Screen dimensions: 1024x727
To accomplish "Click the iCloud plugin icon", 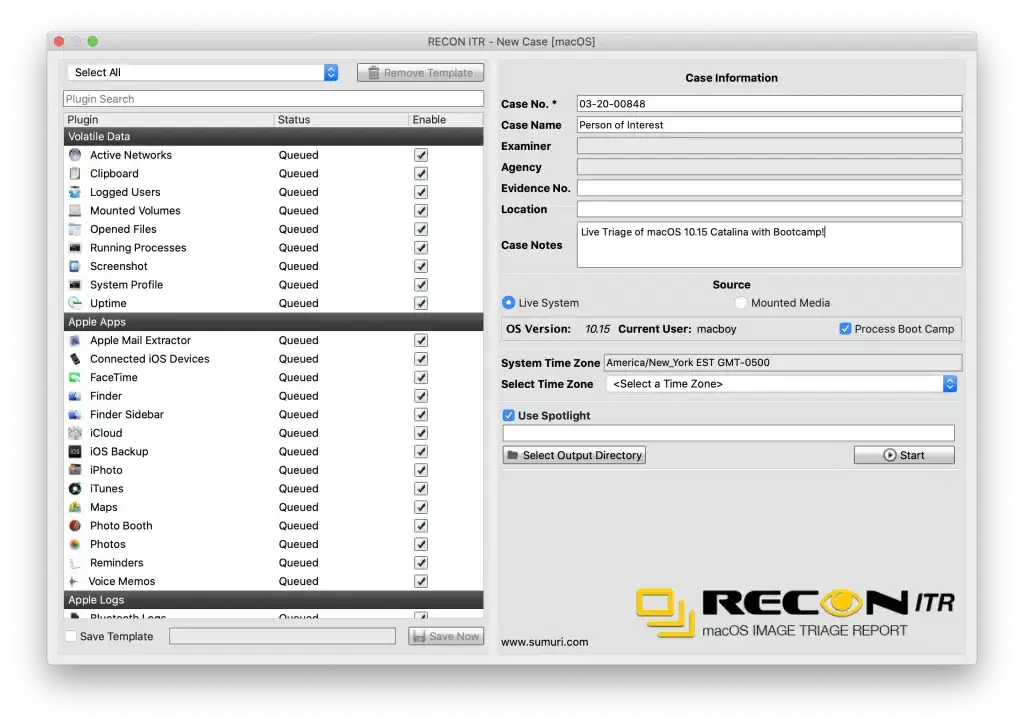I will (75, 433).
